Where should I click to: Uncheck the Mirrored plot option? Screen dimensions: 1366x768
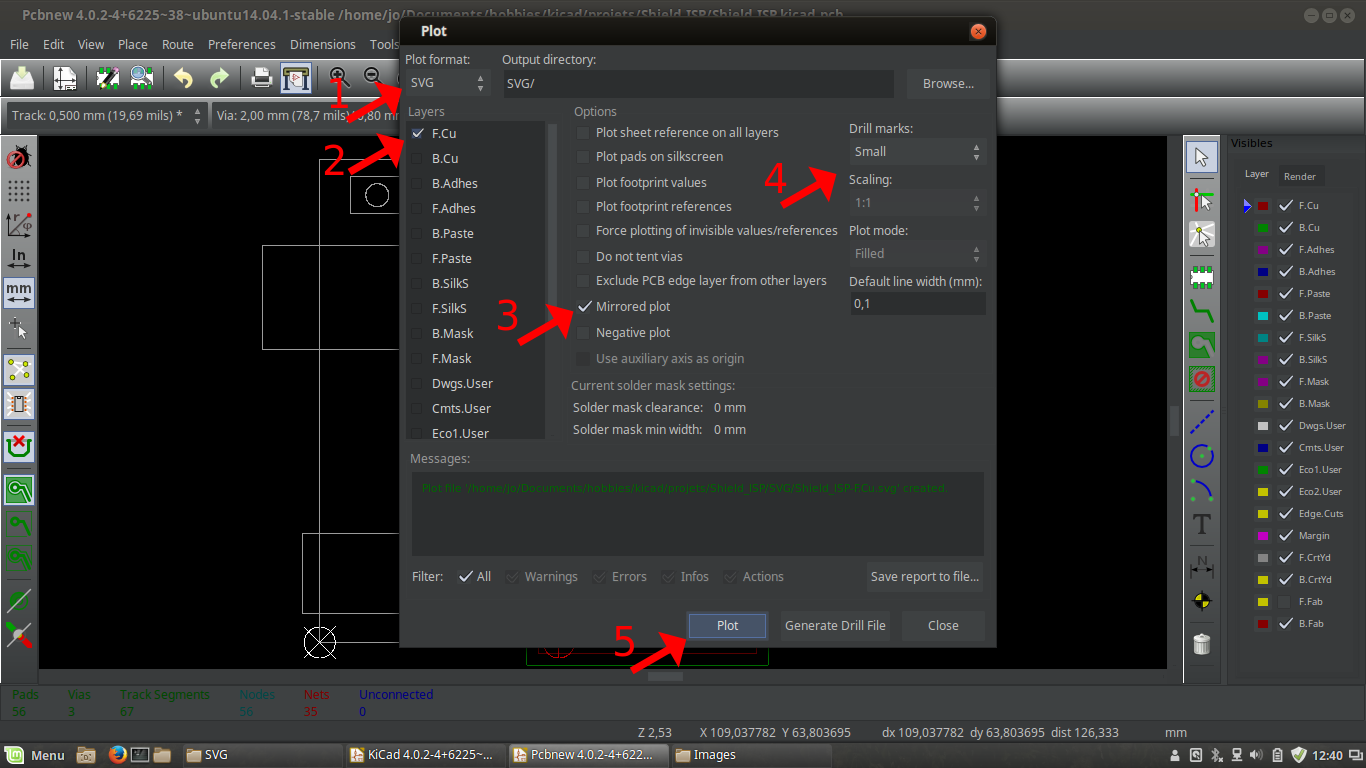point(585,307)
